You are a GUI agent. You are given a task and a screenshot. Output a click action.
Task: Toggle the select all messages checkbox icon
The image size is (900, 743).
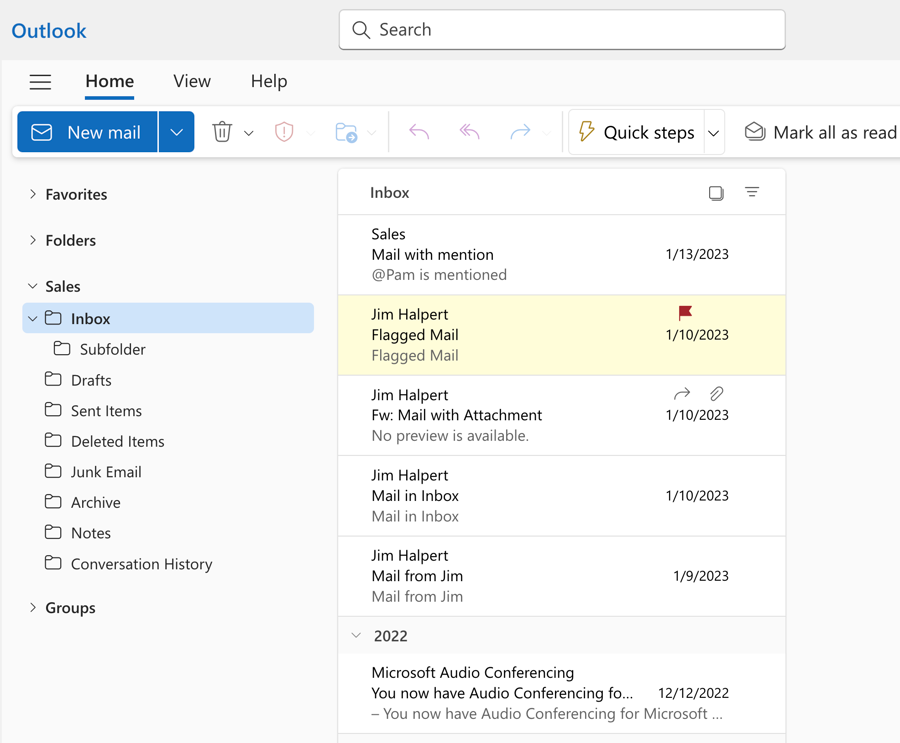[x=716, y=193]
